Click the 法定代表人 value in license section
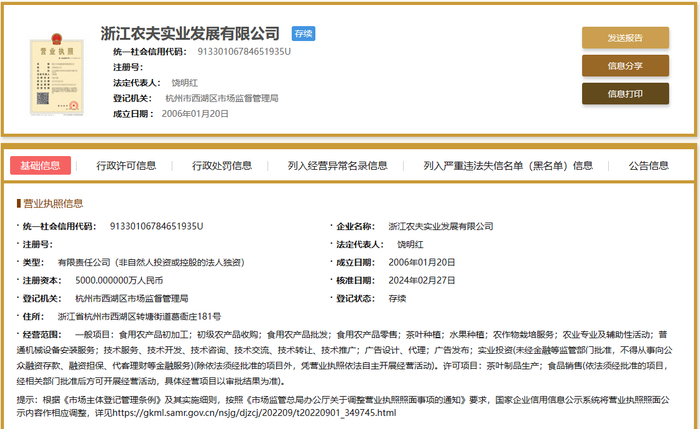Screen dimensions: 700x429 click(x=410, y=244)
